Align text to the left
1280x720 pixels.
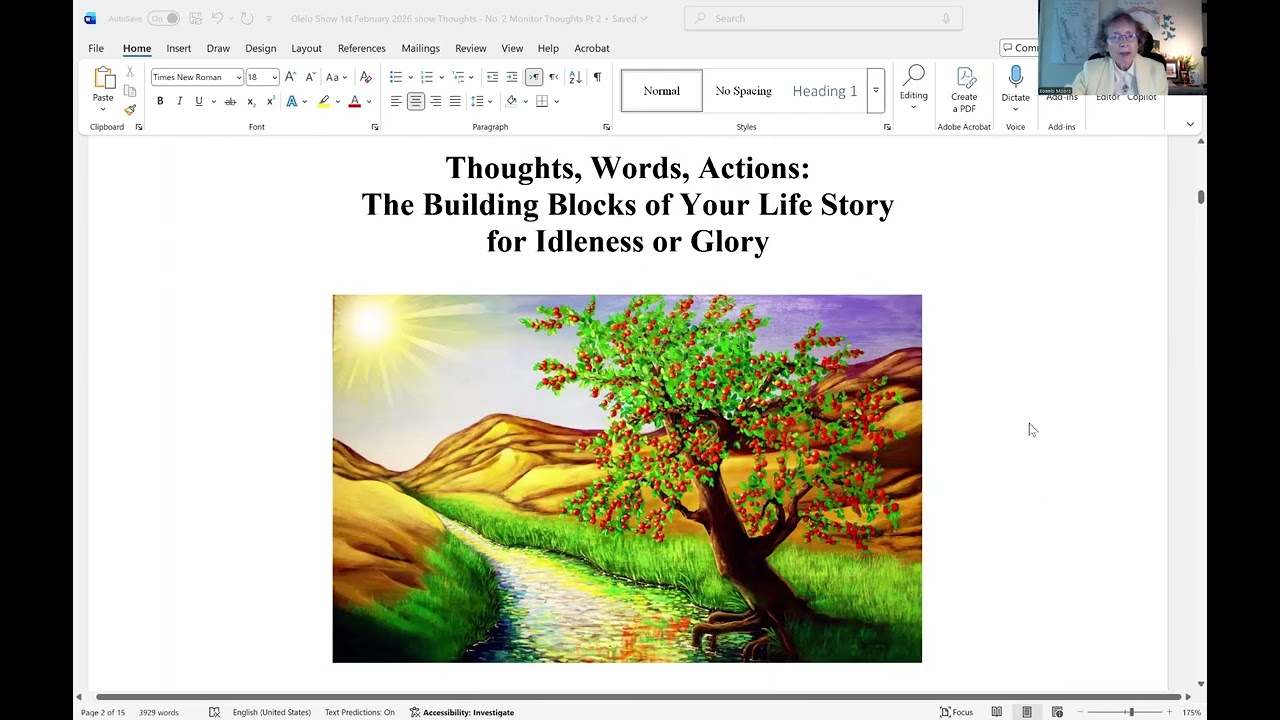(x=396, y=101)
